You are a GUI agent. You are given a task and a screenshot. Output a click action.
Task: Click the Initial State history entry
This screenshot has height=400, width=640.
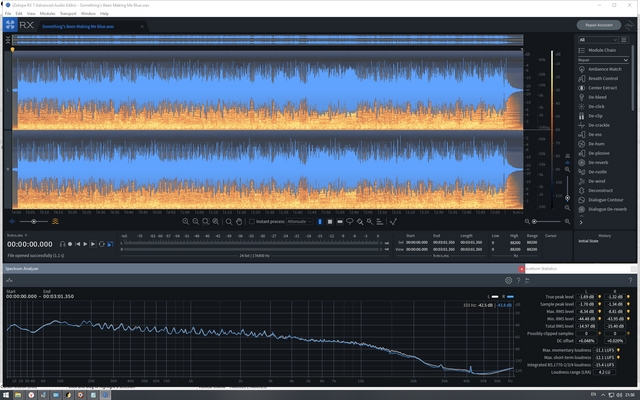(x=588, y=241)
